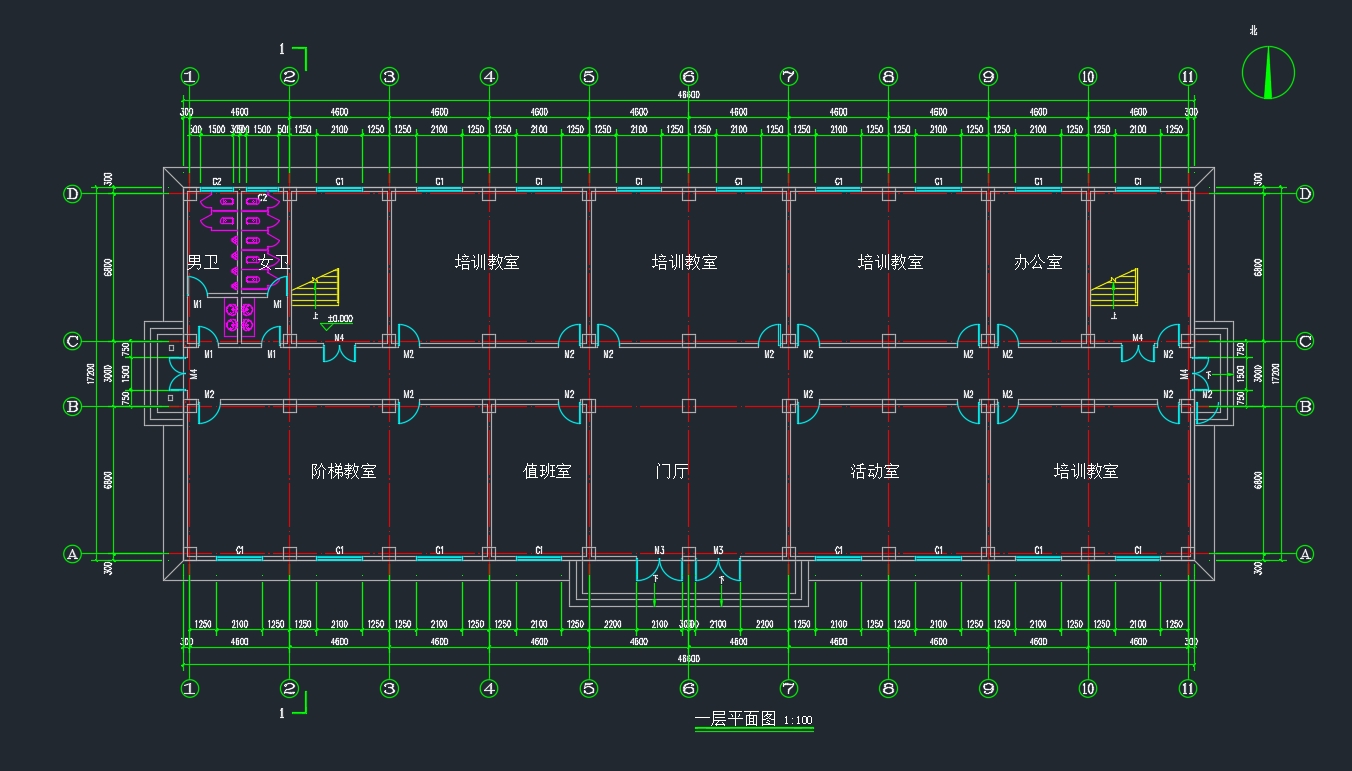This screenshot has width=1352, height=771.
Task: Select the 男卫 restroom label
Action: 203,263
